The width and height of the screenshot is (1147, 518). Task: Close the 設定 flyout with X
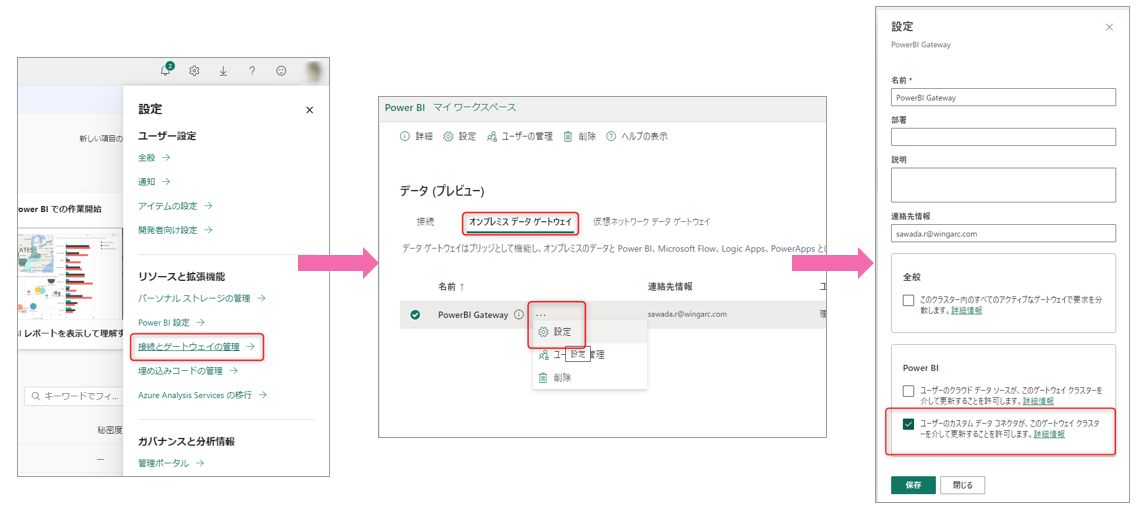(309, 110)
